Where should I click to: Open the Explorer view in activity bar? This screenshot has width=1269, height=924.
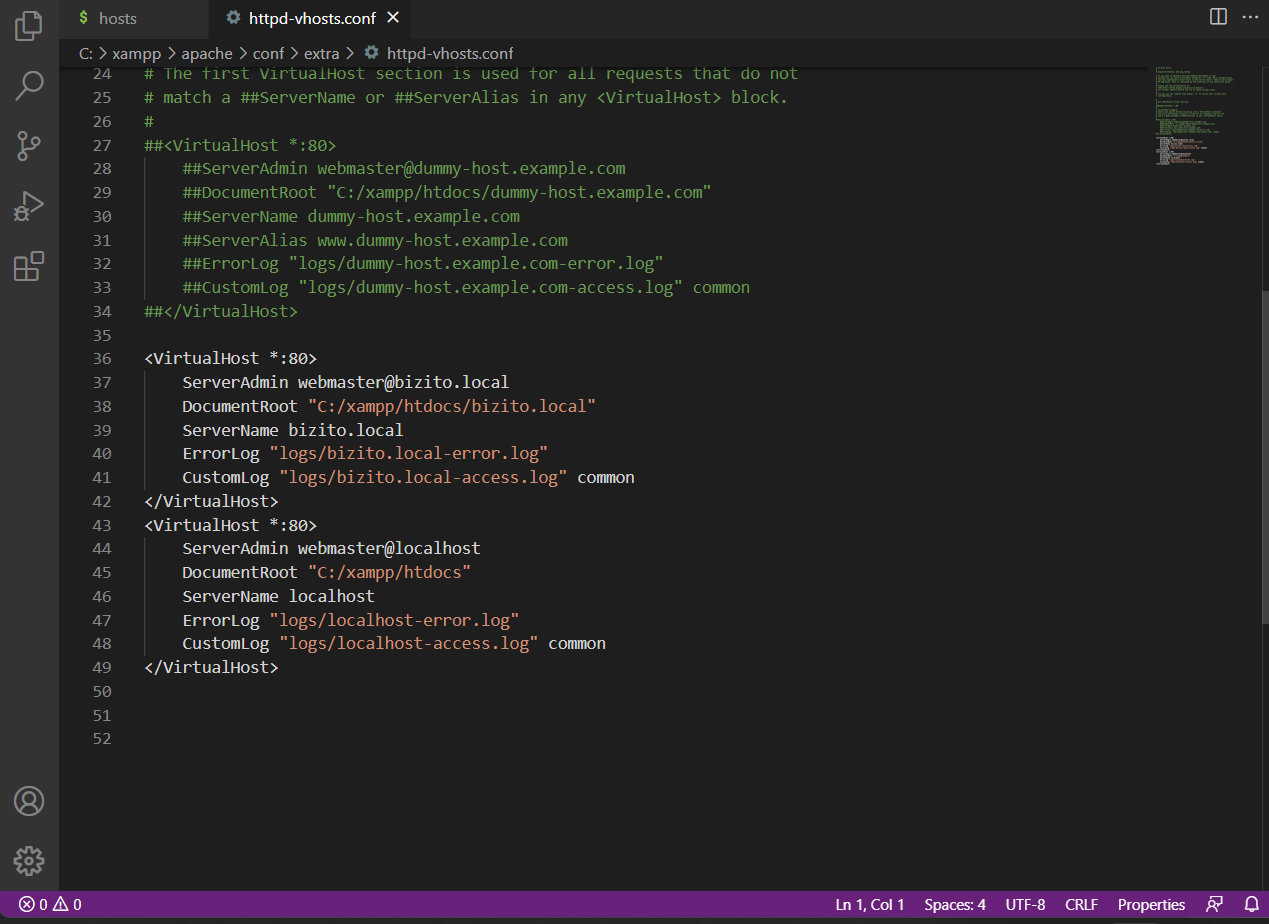(29, 26)
